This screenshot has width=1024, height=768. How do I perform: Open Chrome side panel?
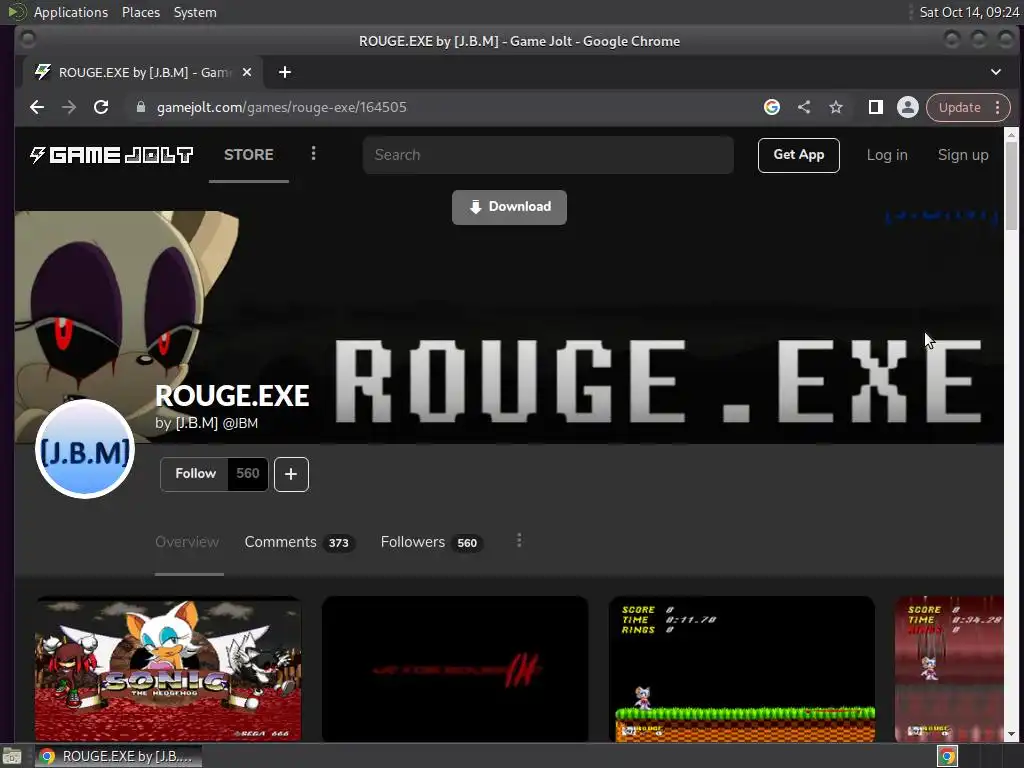click(x=876, y=107)
